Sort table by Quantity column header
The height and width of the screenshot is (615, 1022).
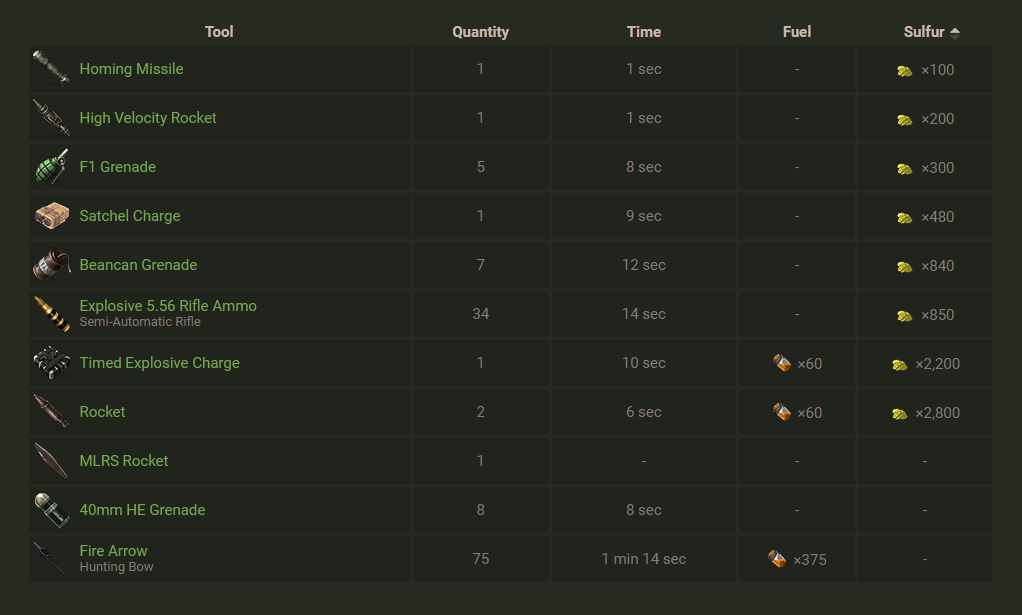(480, 32)
